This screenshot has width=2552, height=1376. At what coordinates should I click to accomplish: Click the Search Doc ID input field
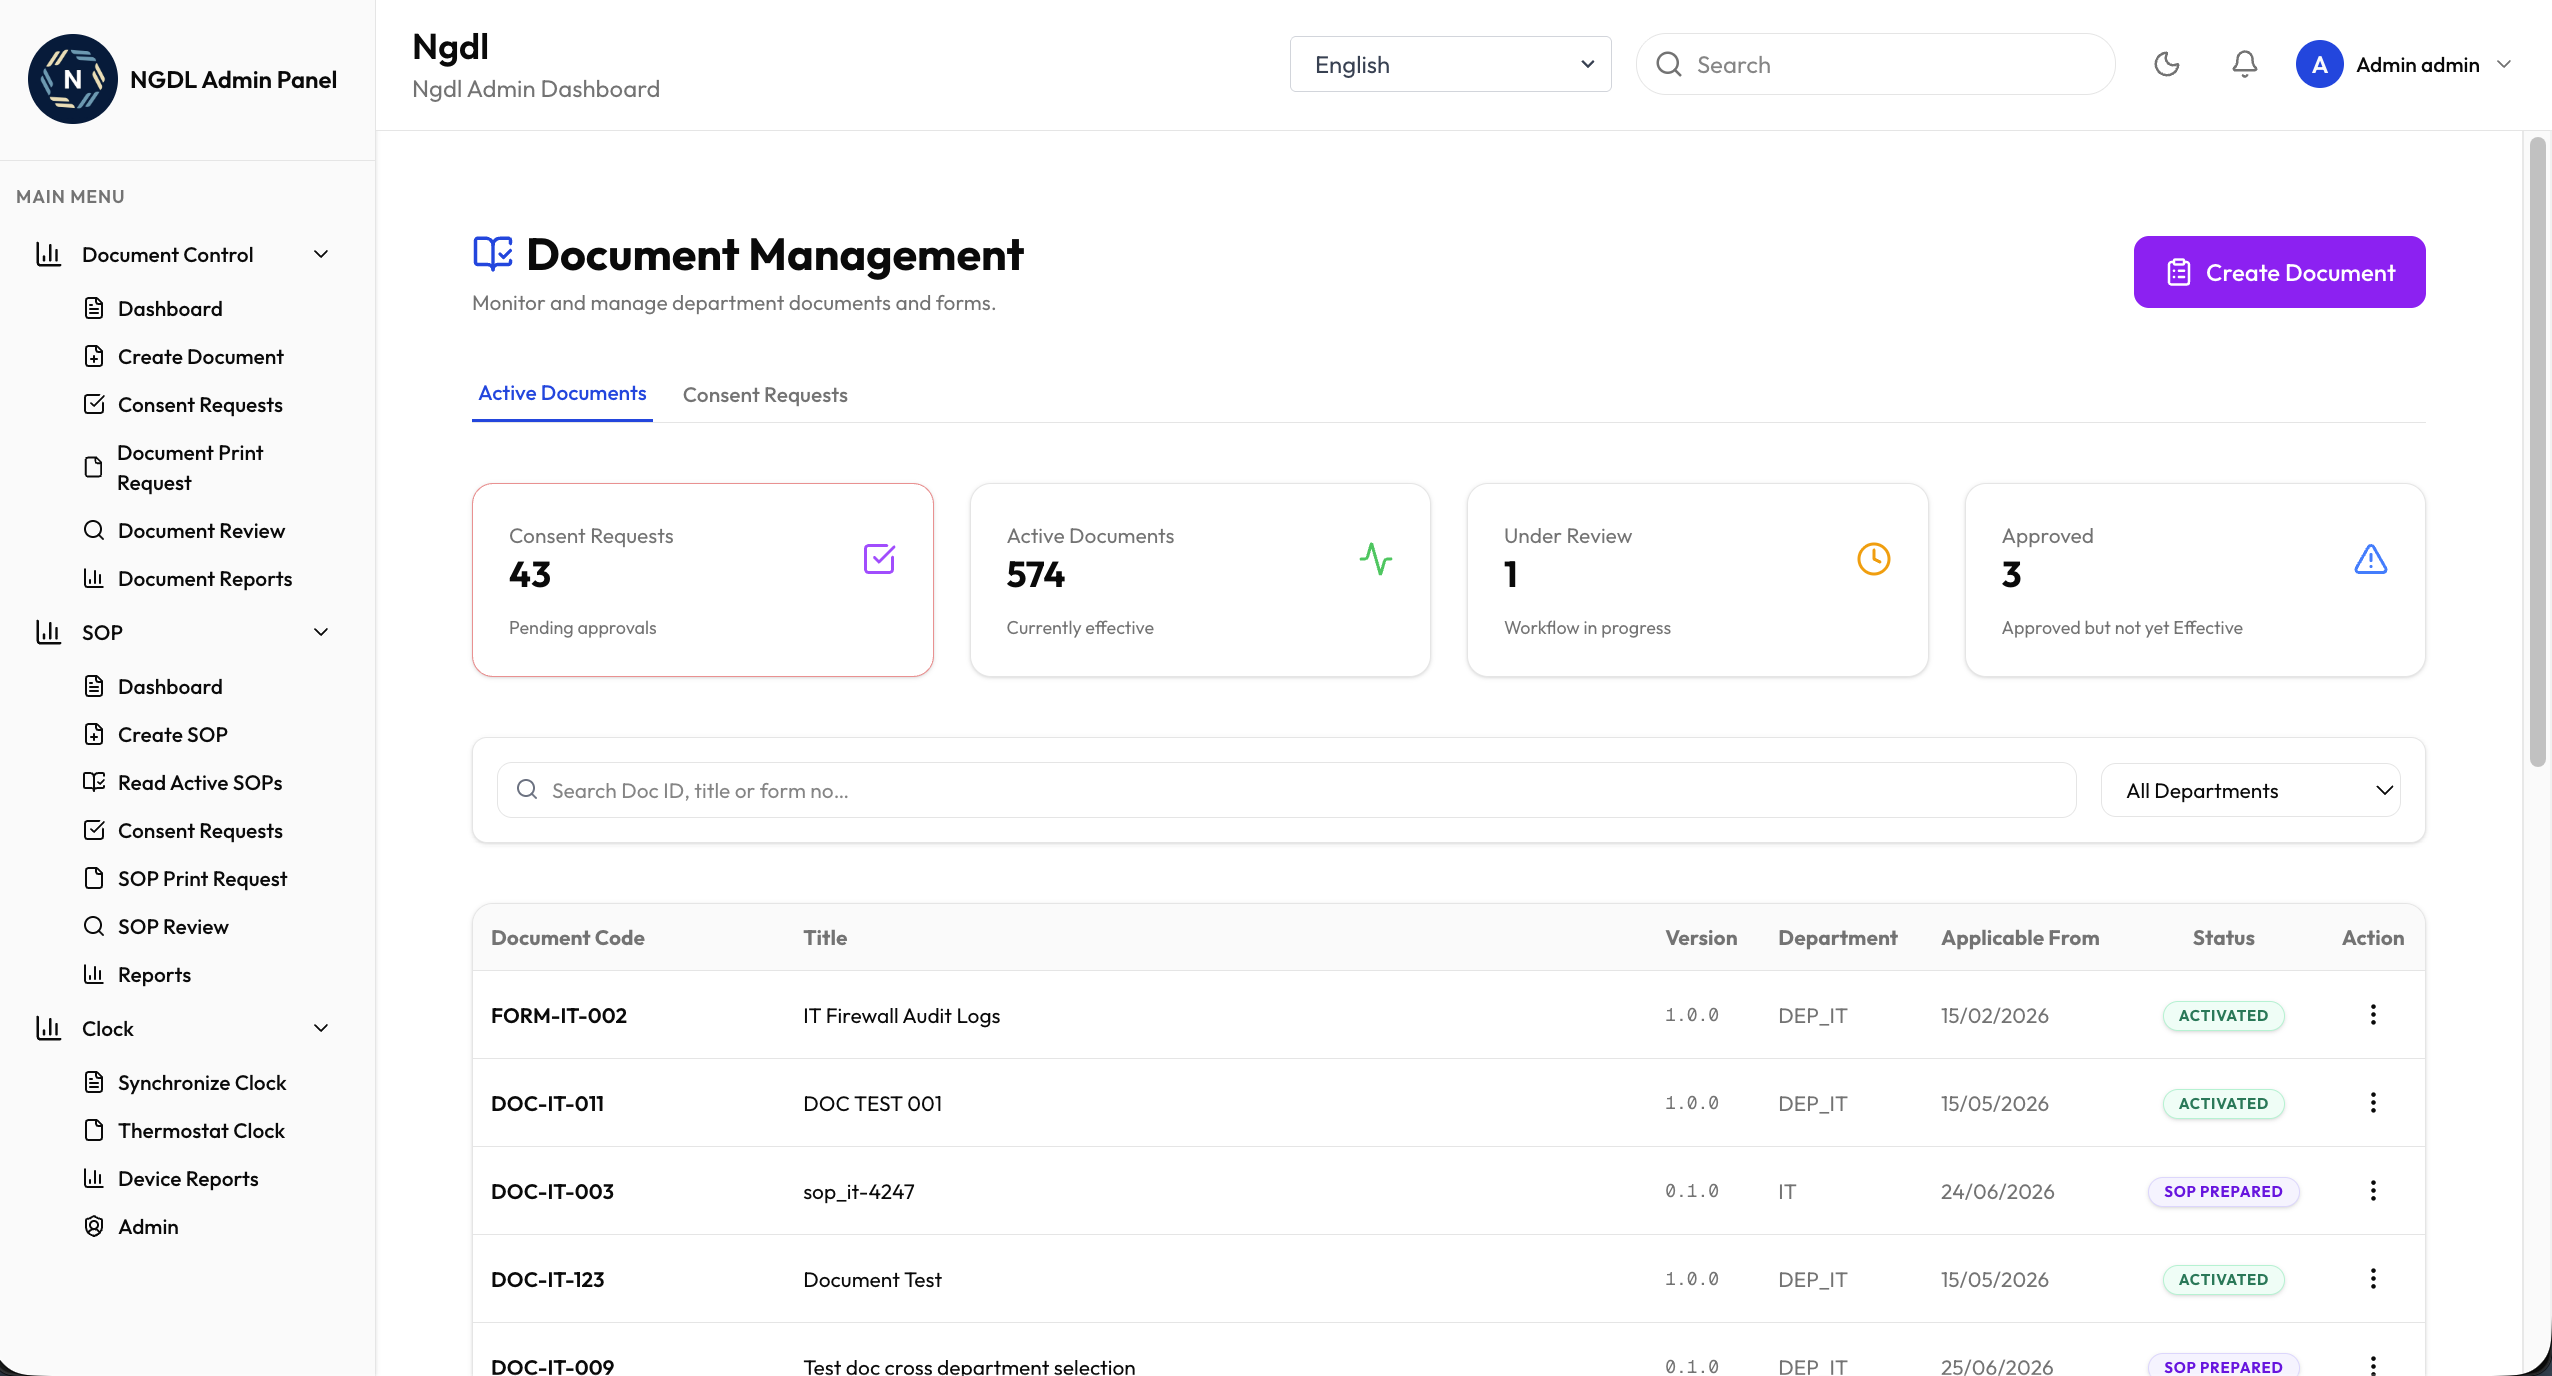click(x=1286, y=790)
